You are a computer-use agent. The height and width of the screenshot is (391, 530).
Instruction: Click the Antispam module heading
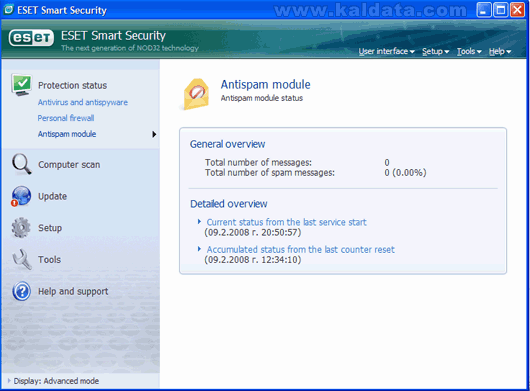coord(265,84)
